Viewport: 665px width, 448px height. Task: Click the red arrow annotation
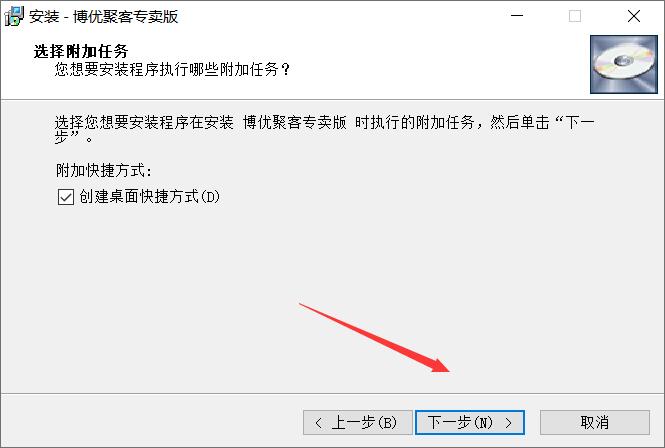[374, 338]
